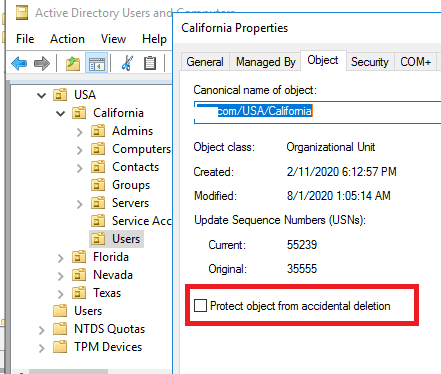Click the Modified date value 8/1/2020 1:05:14 AM
Screen dimensions: 441x374
pos(339,196)
